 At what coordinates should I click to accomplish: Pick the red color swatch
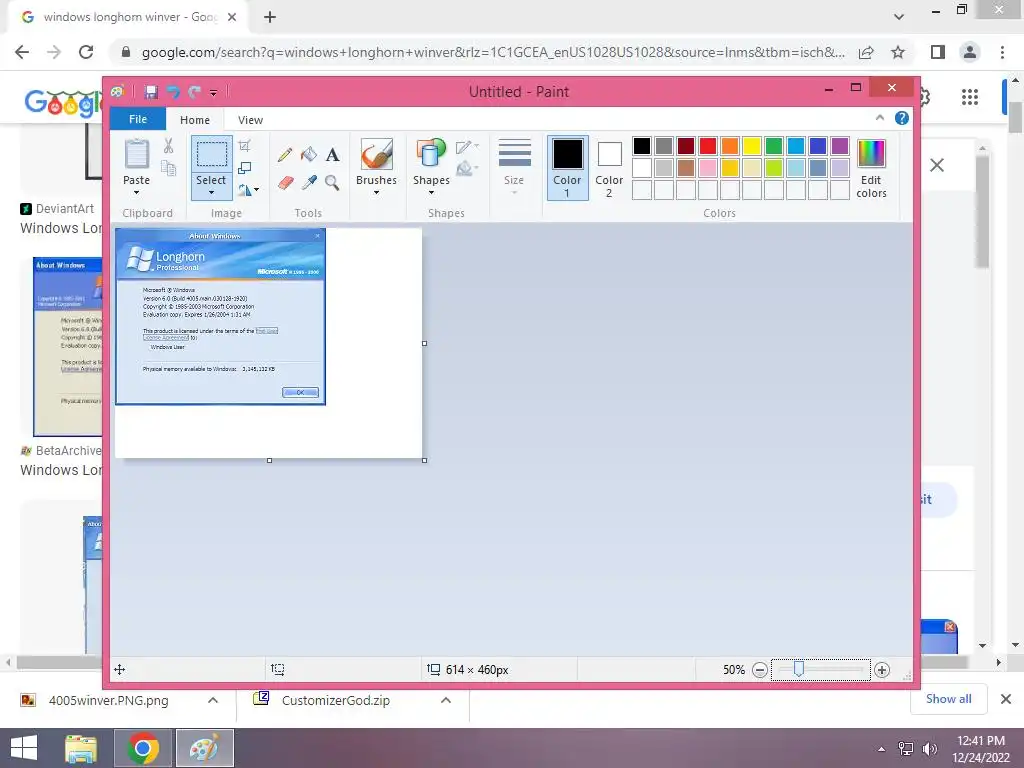[708, 146]
